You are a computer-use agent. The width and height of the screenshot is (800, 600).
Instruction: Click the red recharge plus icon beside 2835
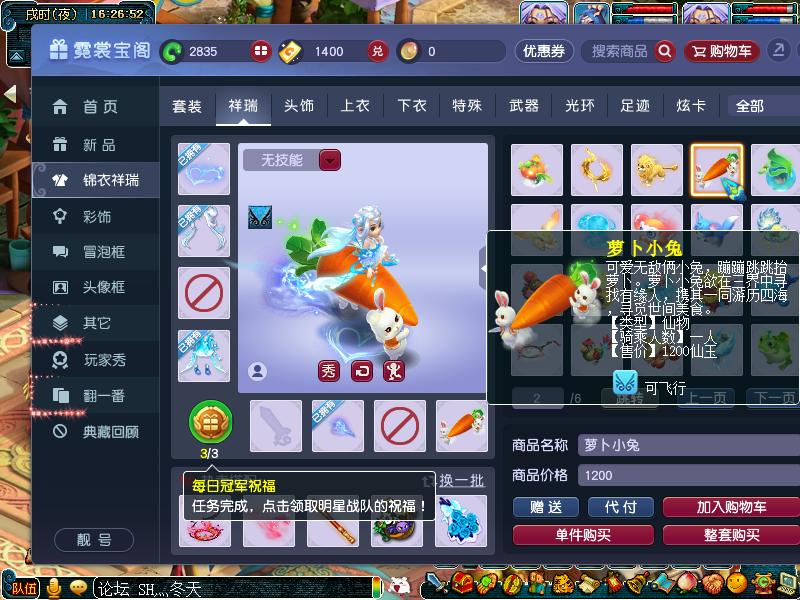[260, 51]
